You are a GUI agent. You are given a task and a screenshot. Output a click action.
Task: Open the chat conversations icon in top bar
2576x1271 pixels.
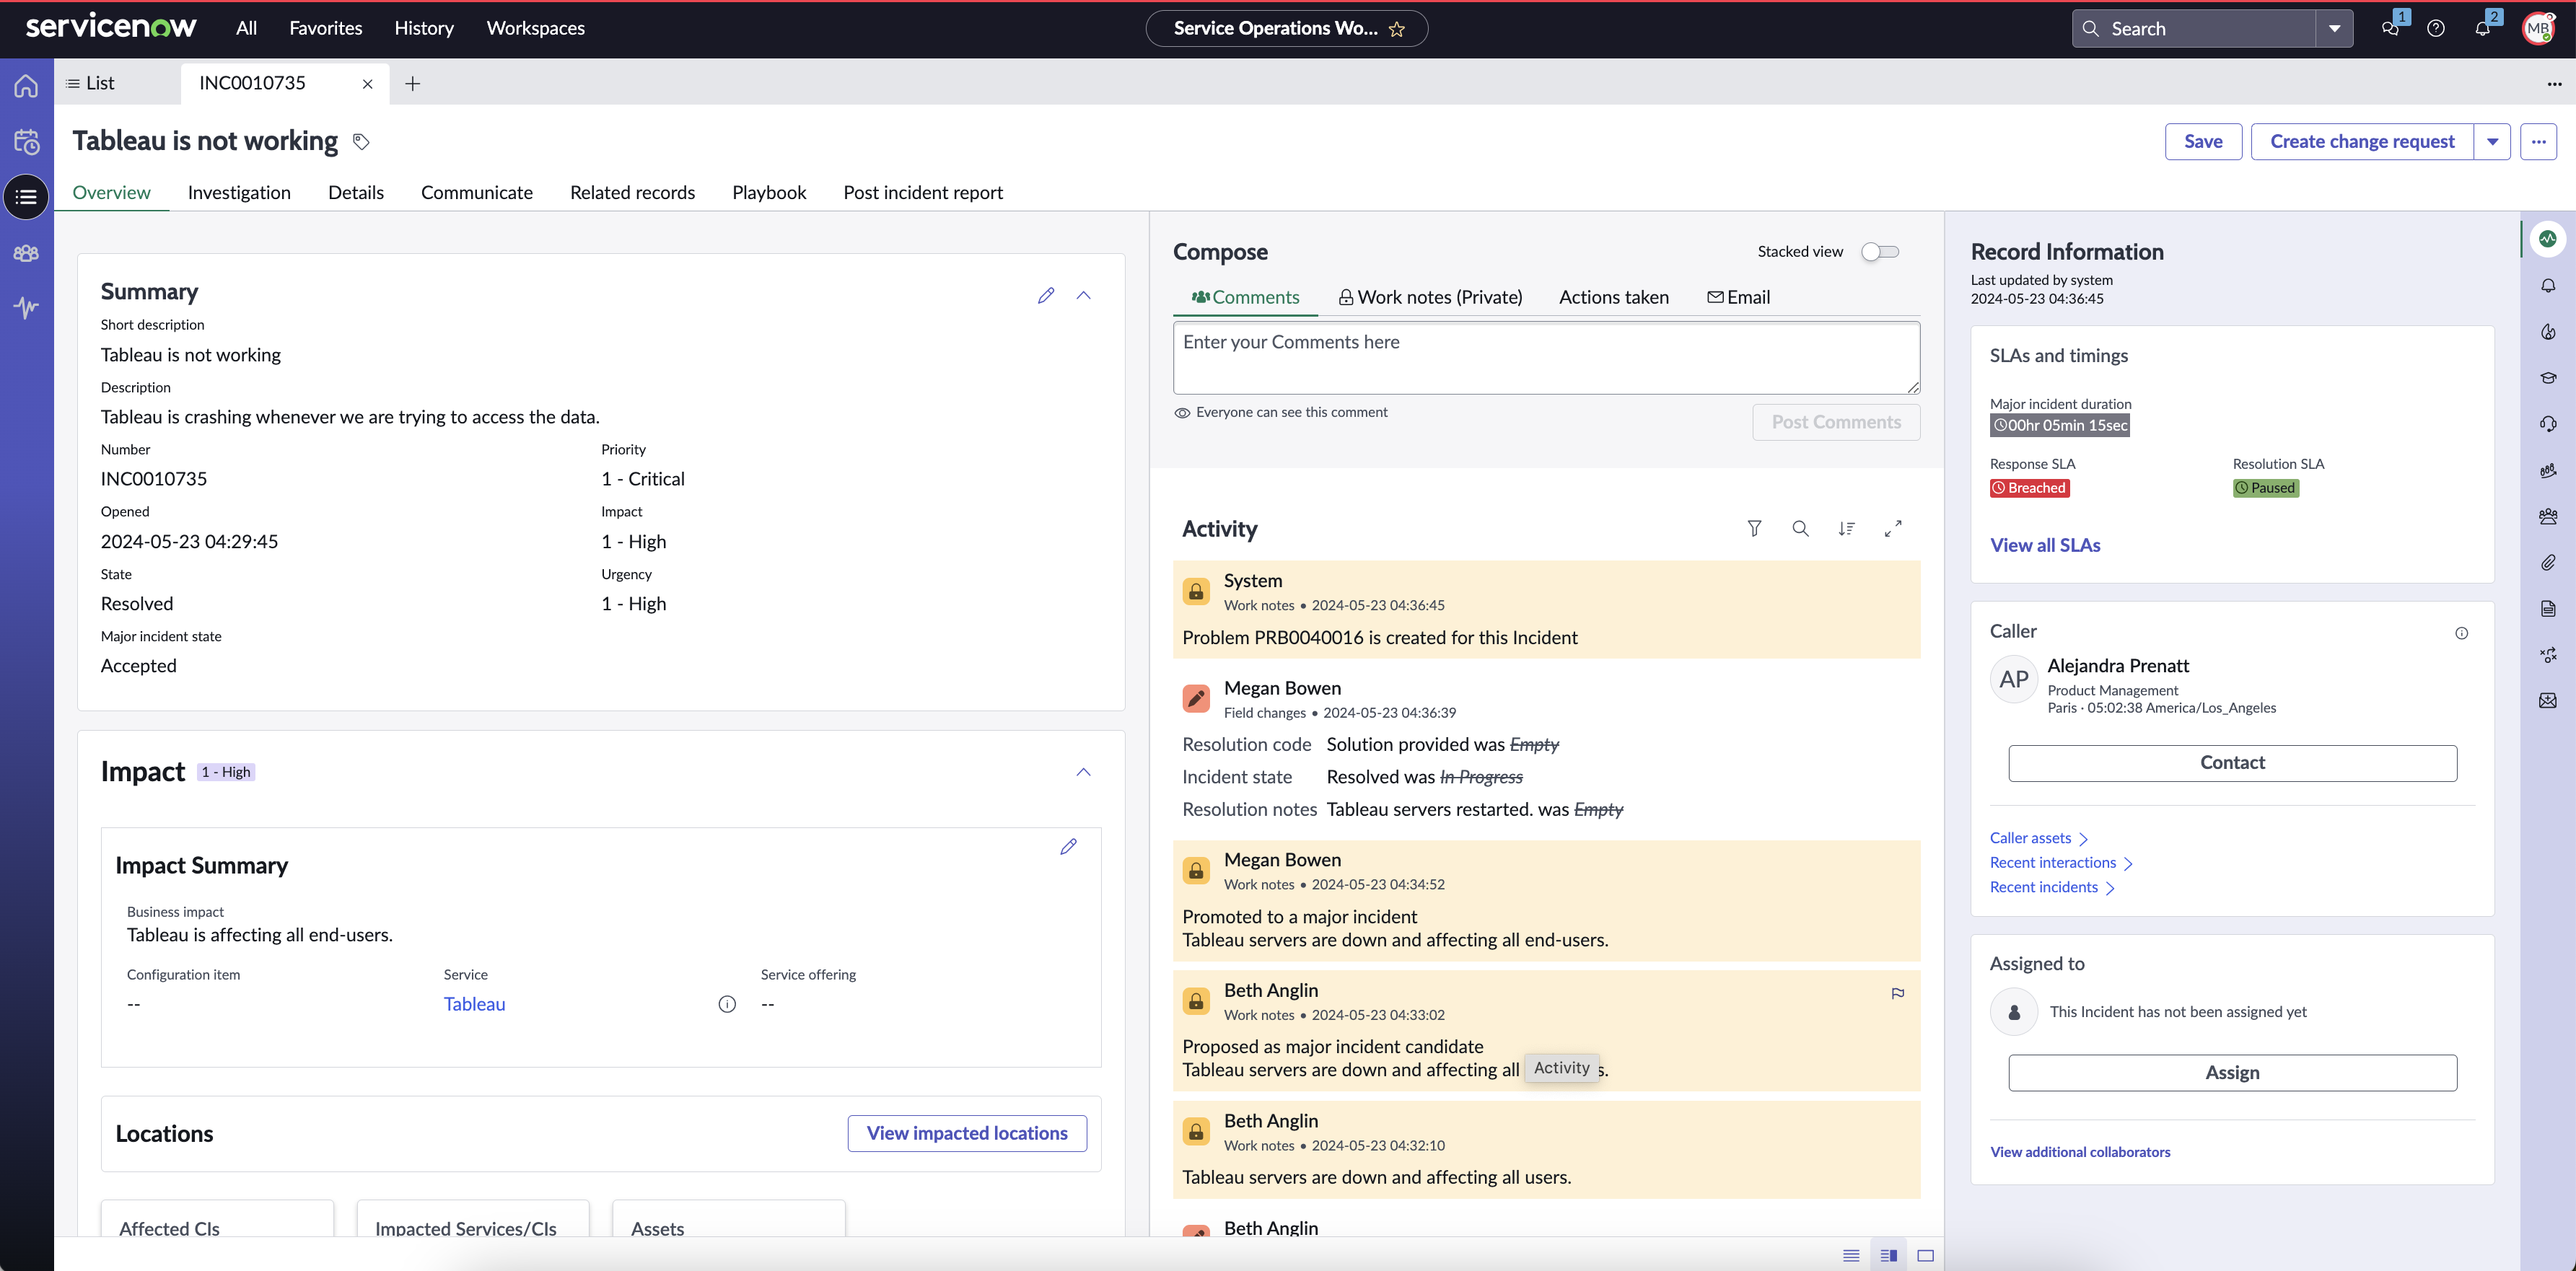click(x=2391, y=28)
